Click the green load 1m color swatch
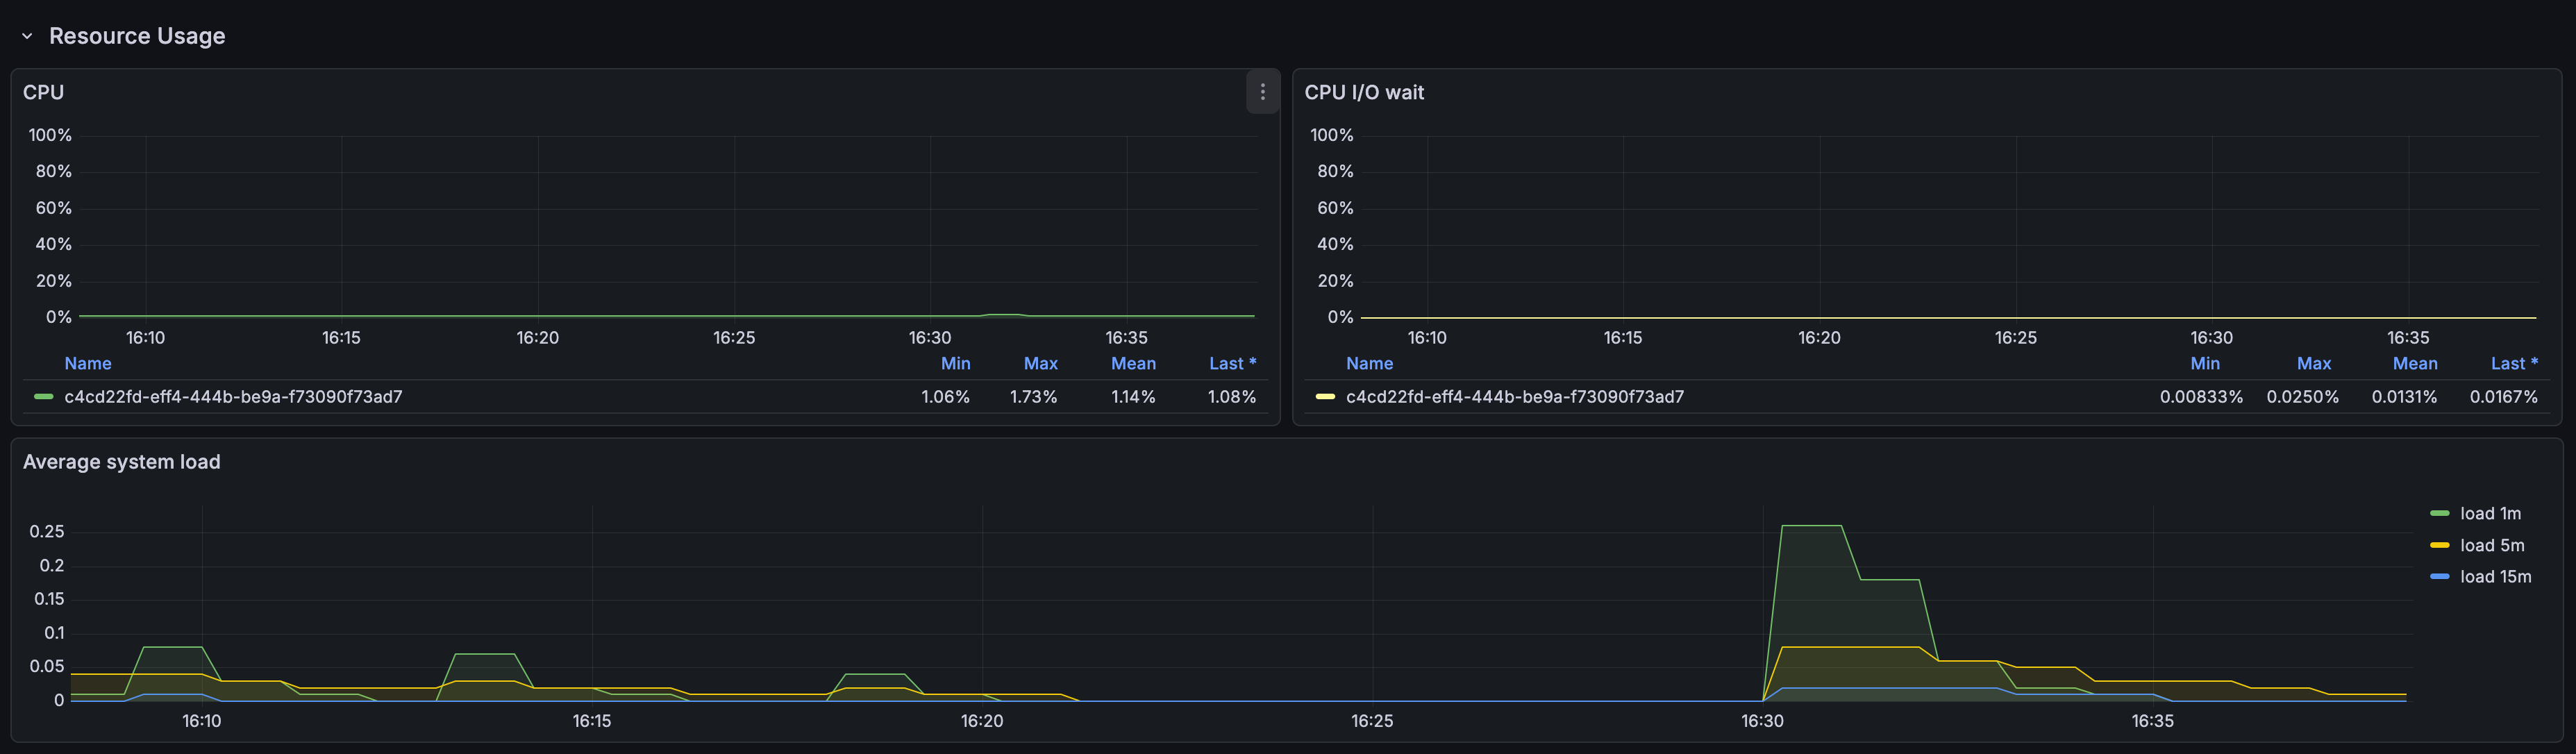2576x754 pixels. click(2439, 514)
